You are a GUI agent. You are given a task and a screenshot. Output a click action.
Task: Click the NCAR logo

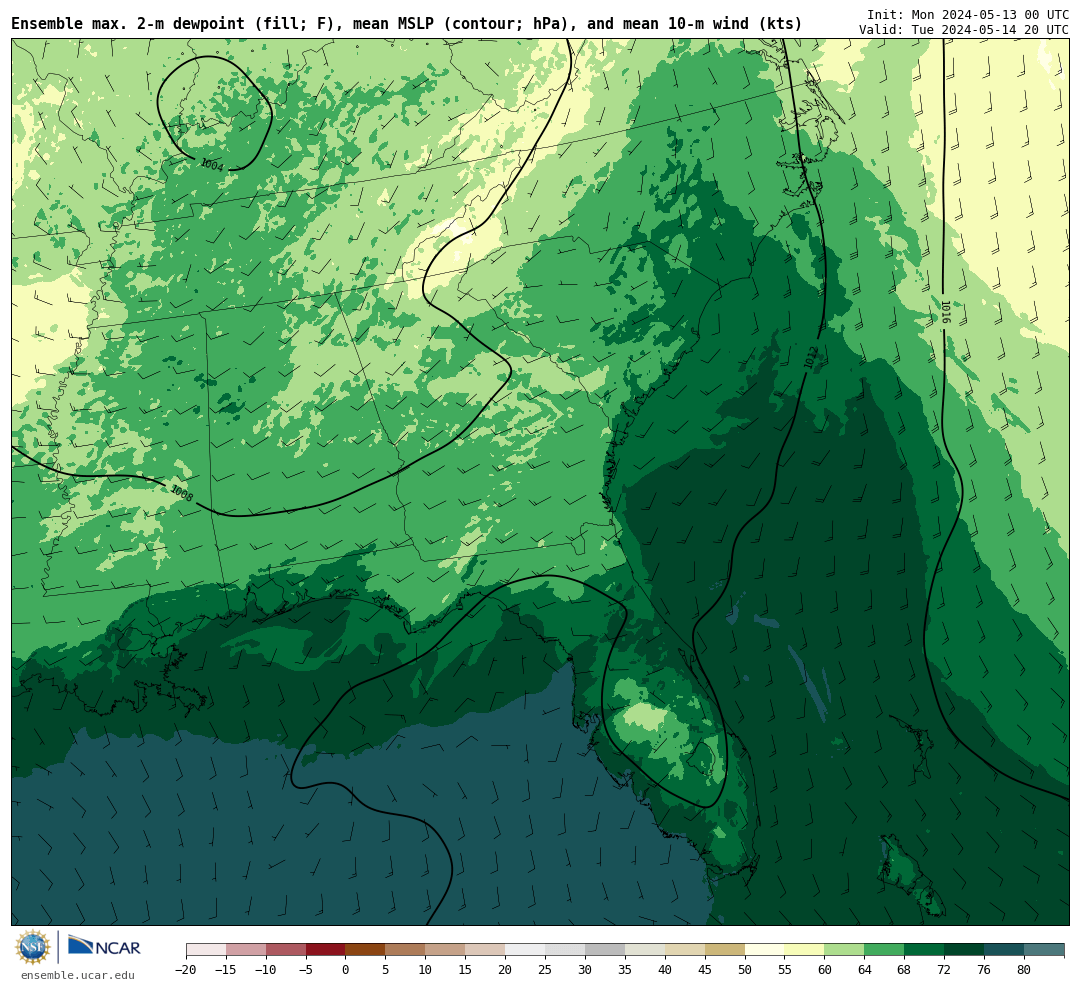click(x=104, y=946)
